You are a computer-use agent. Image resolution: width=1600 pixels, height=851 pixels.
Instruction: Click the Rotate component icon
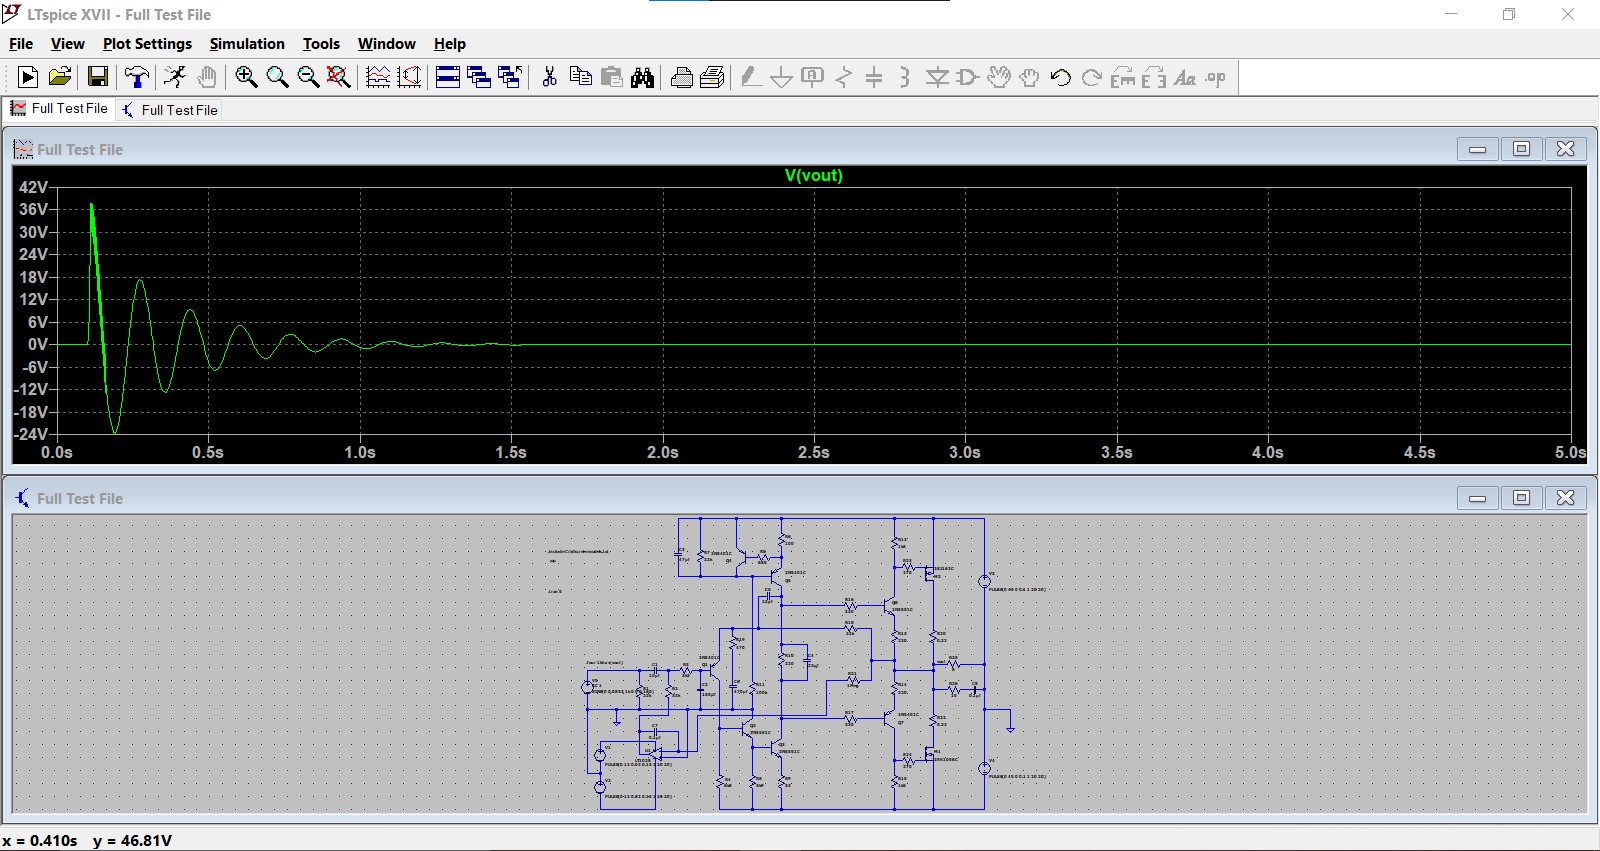pos(1123,77)
